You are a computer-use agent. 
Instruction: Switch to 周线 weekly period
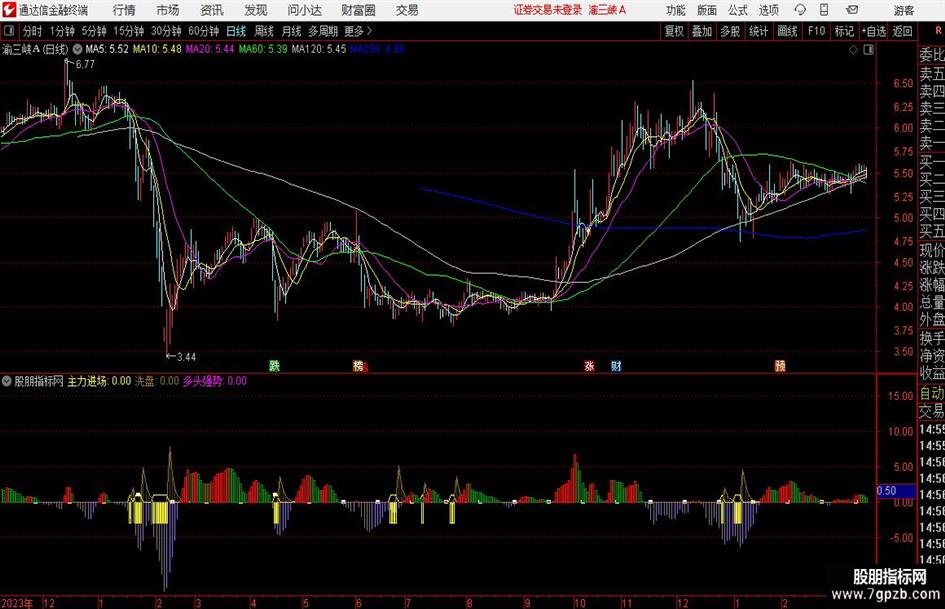point(264,31)
